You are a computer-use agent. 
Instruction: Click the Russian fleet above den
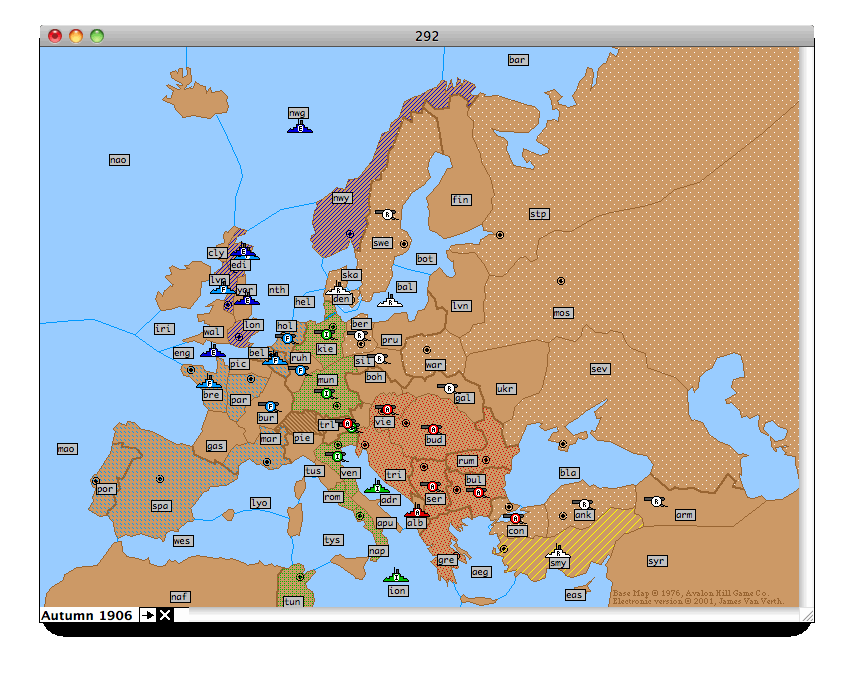pyautogui.click(x=338, y=289)
